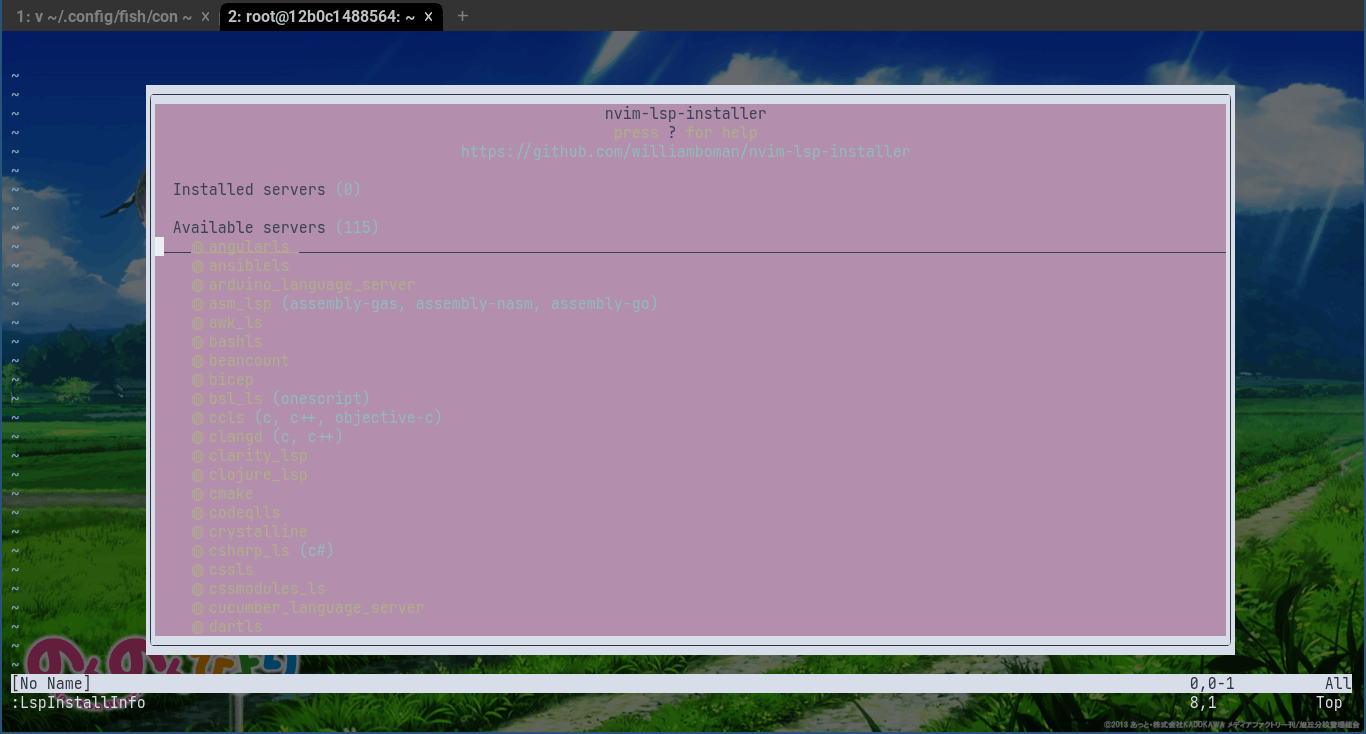Click the cssls server icon

pyautogui.click(x=198, y=570)
